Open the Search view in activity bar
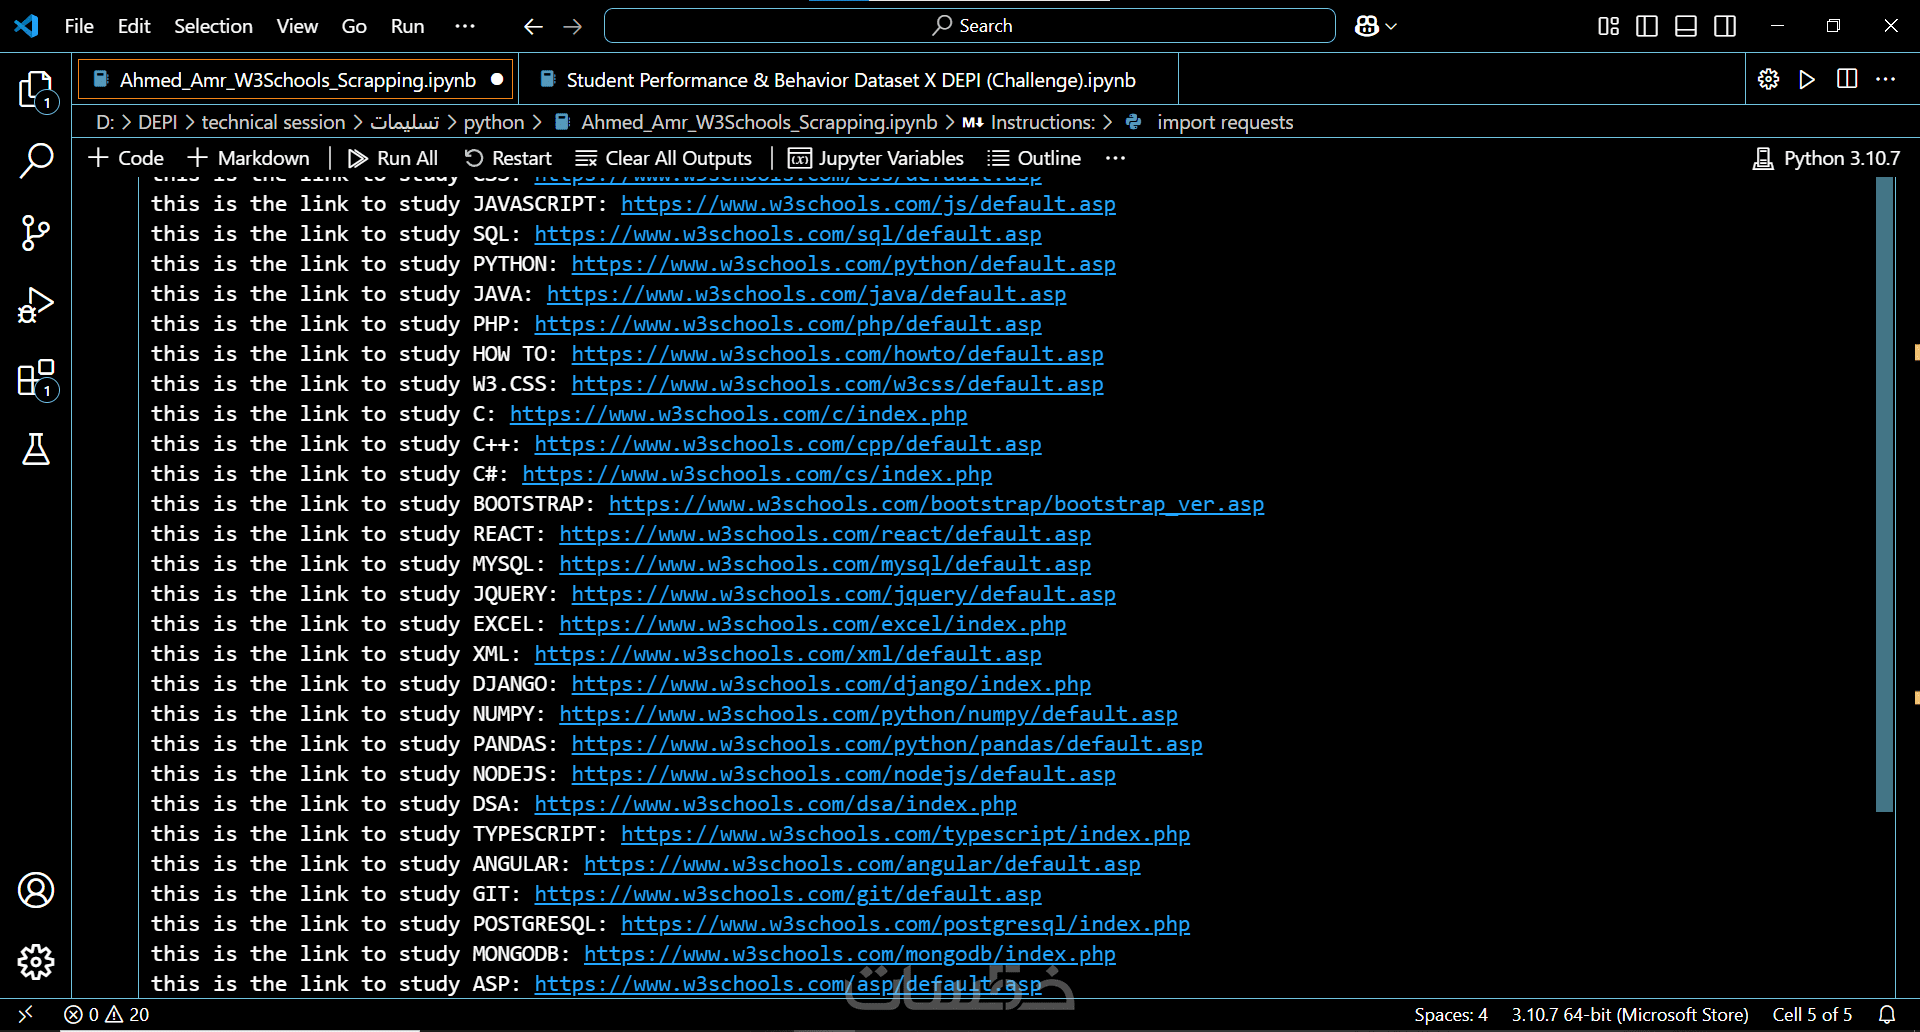 point(36,161)
